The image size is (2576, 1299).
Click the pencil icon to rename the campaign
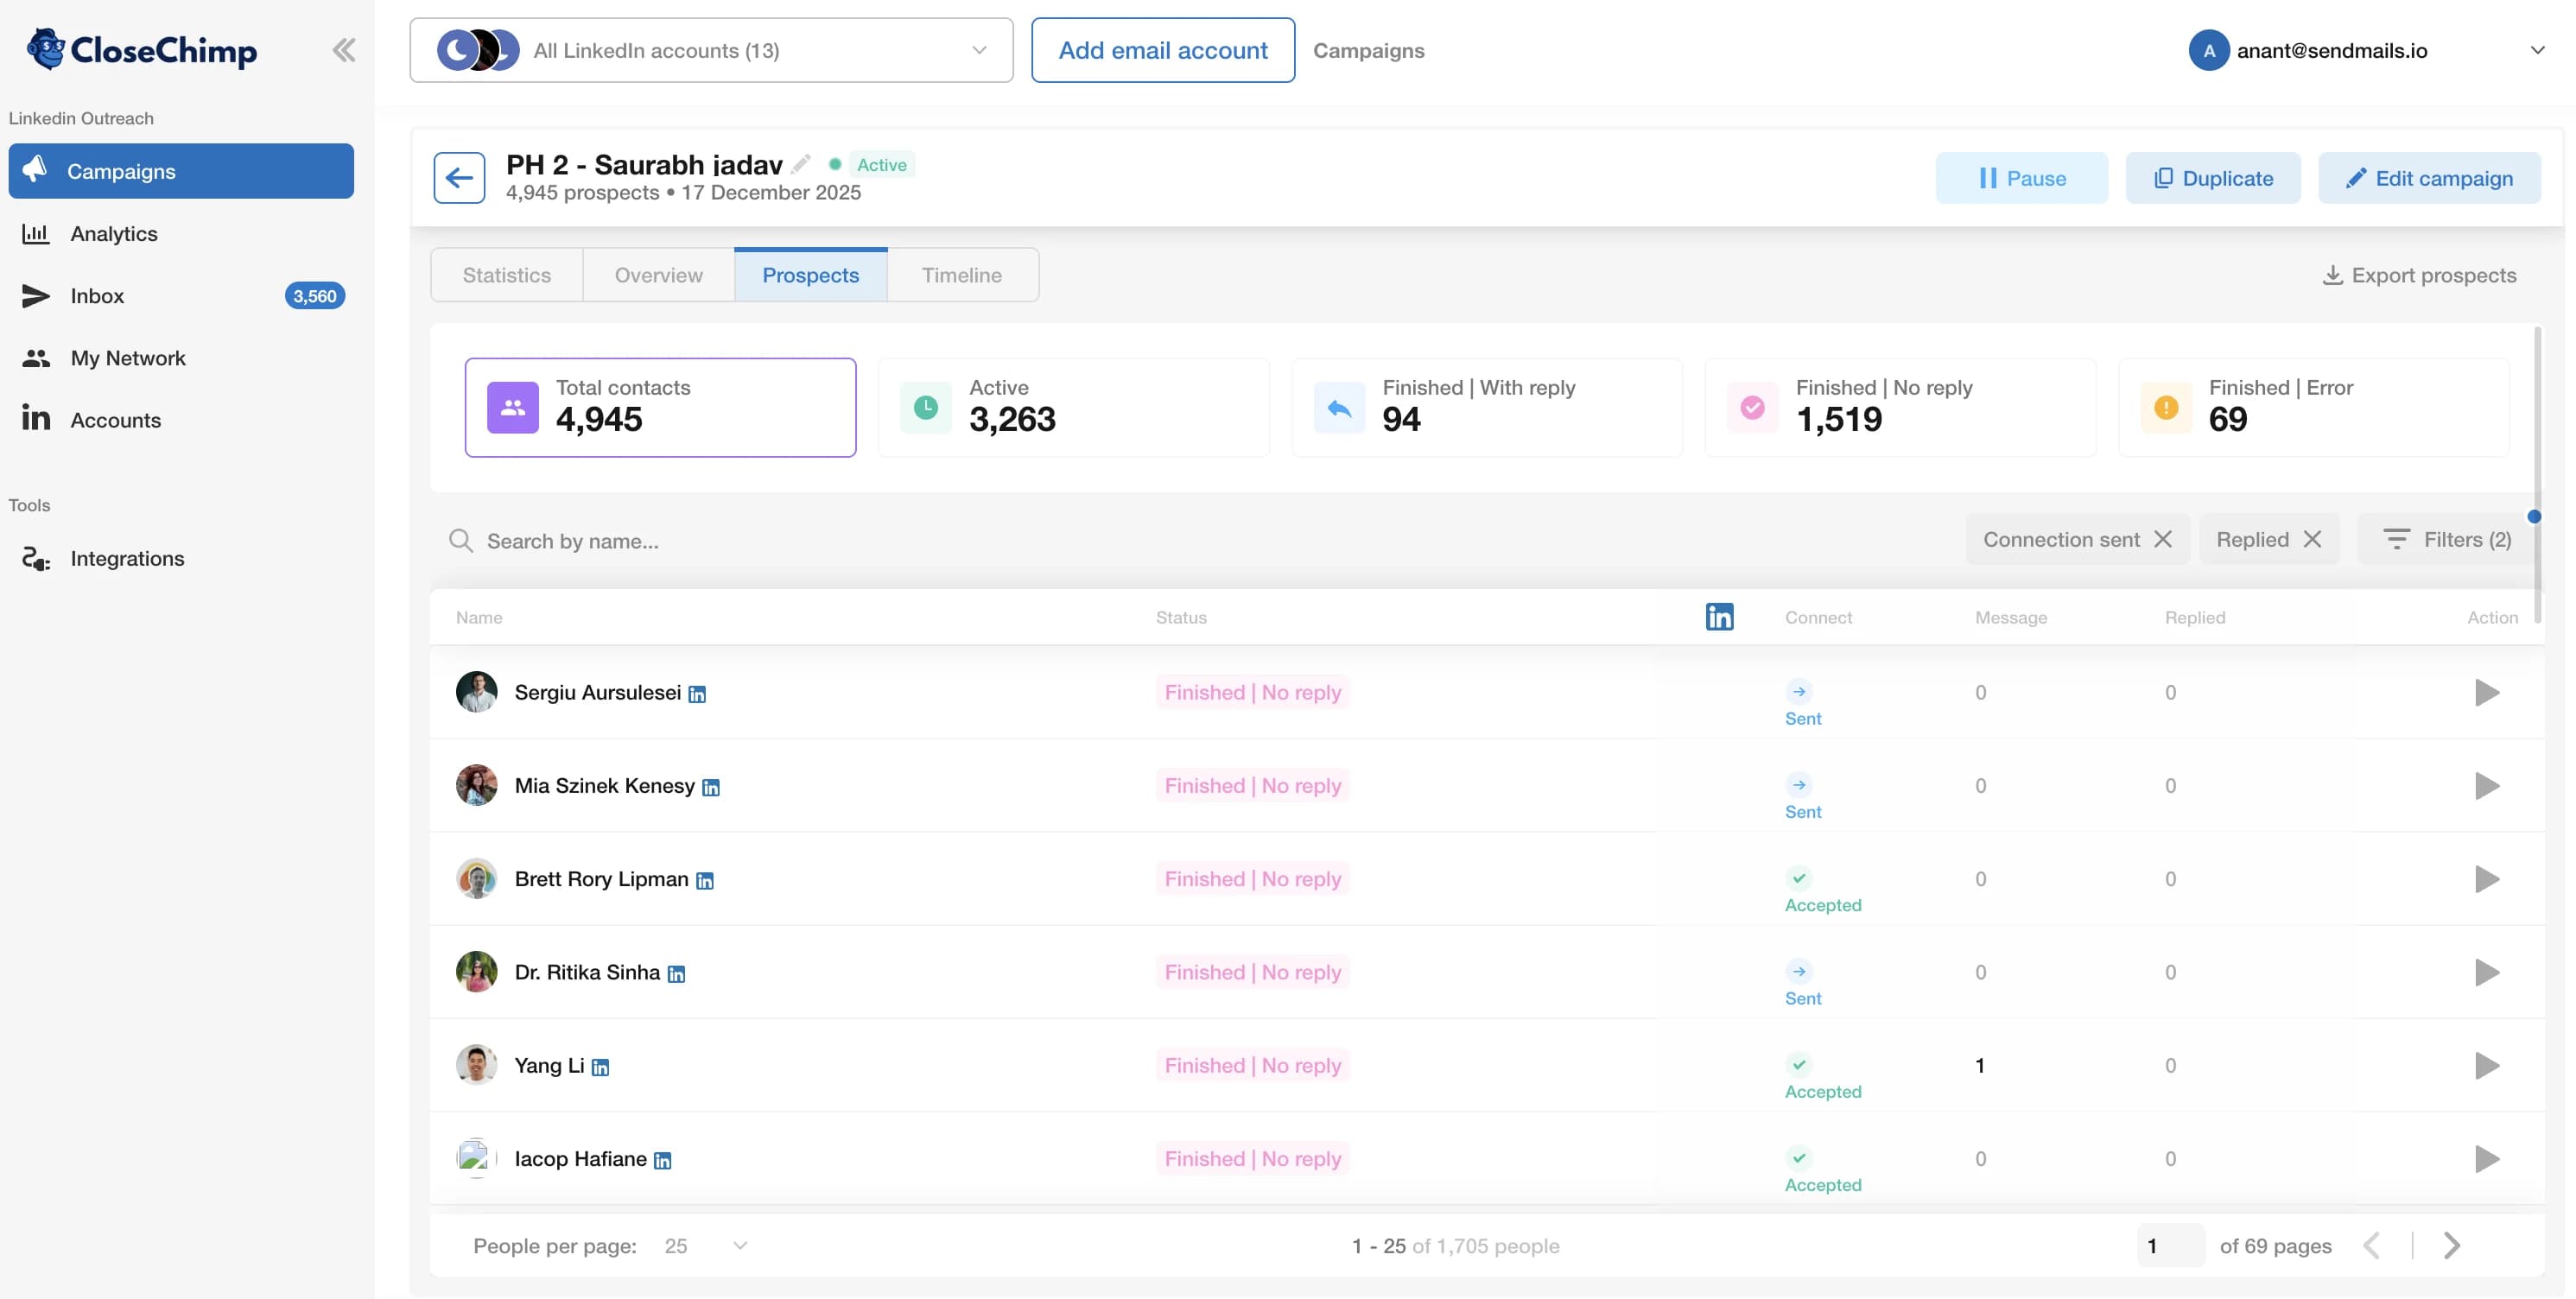click(801, 163)
